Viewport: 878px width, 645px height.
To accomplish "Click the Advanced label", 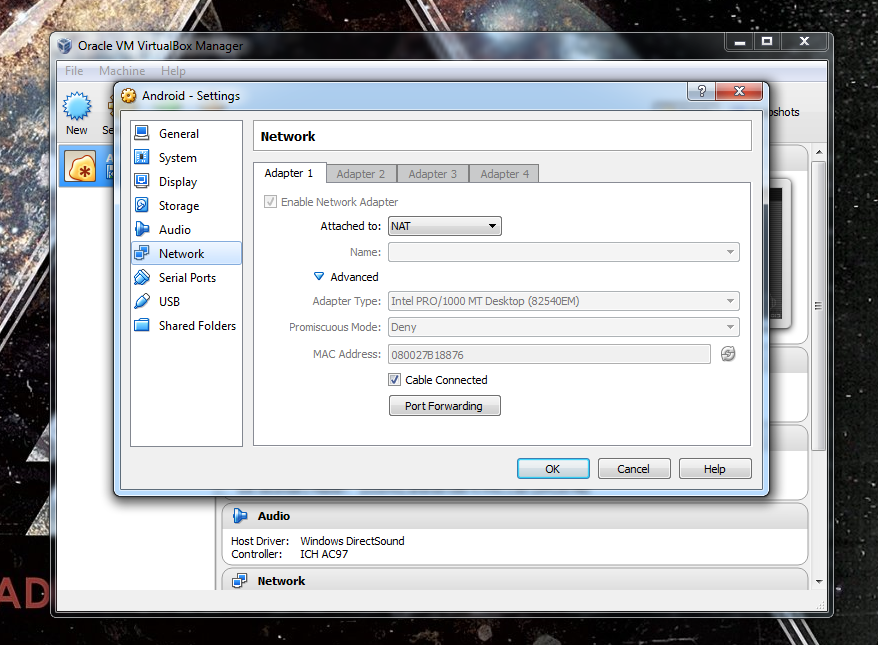I will (354, 277).
